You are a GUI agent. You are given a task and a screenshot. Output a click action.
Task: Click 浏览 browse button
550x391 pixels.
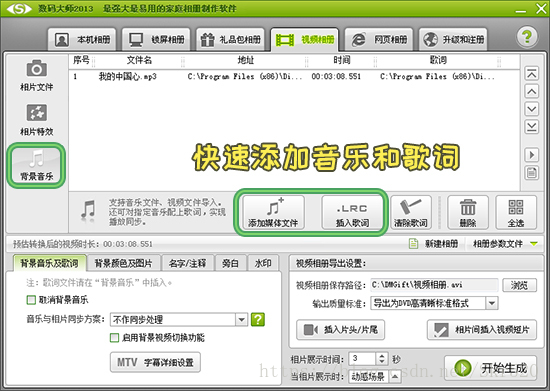(519, 285)
